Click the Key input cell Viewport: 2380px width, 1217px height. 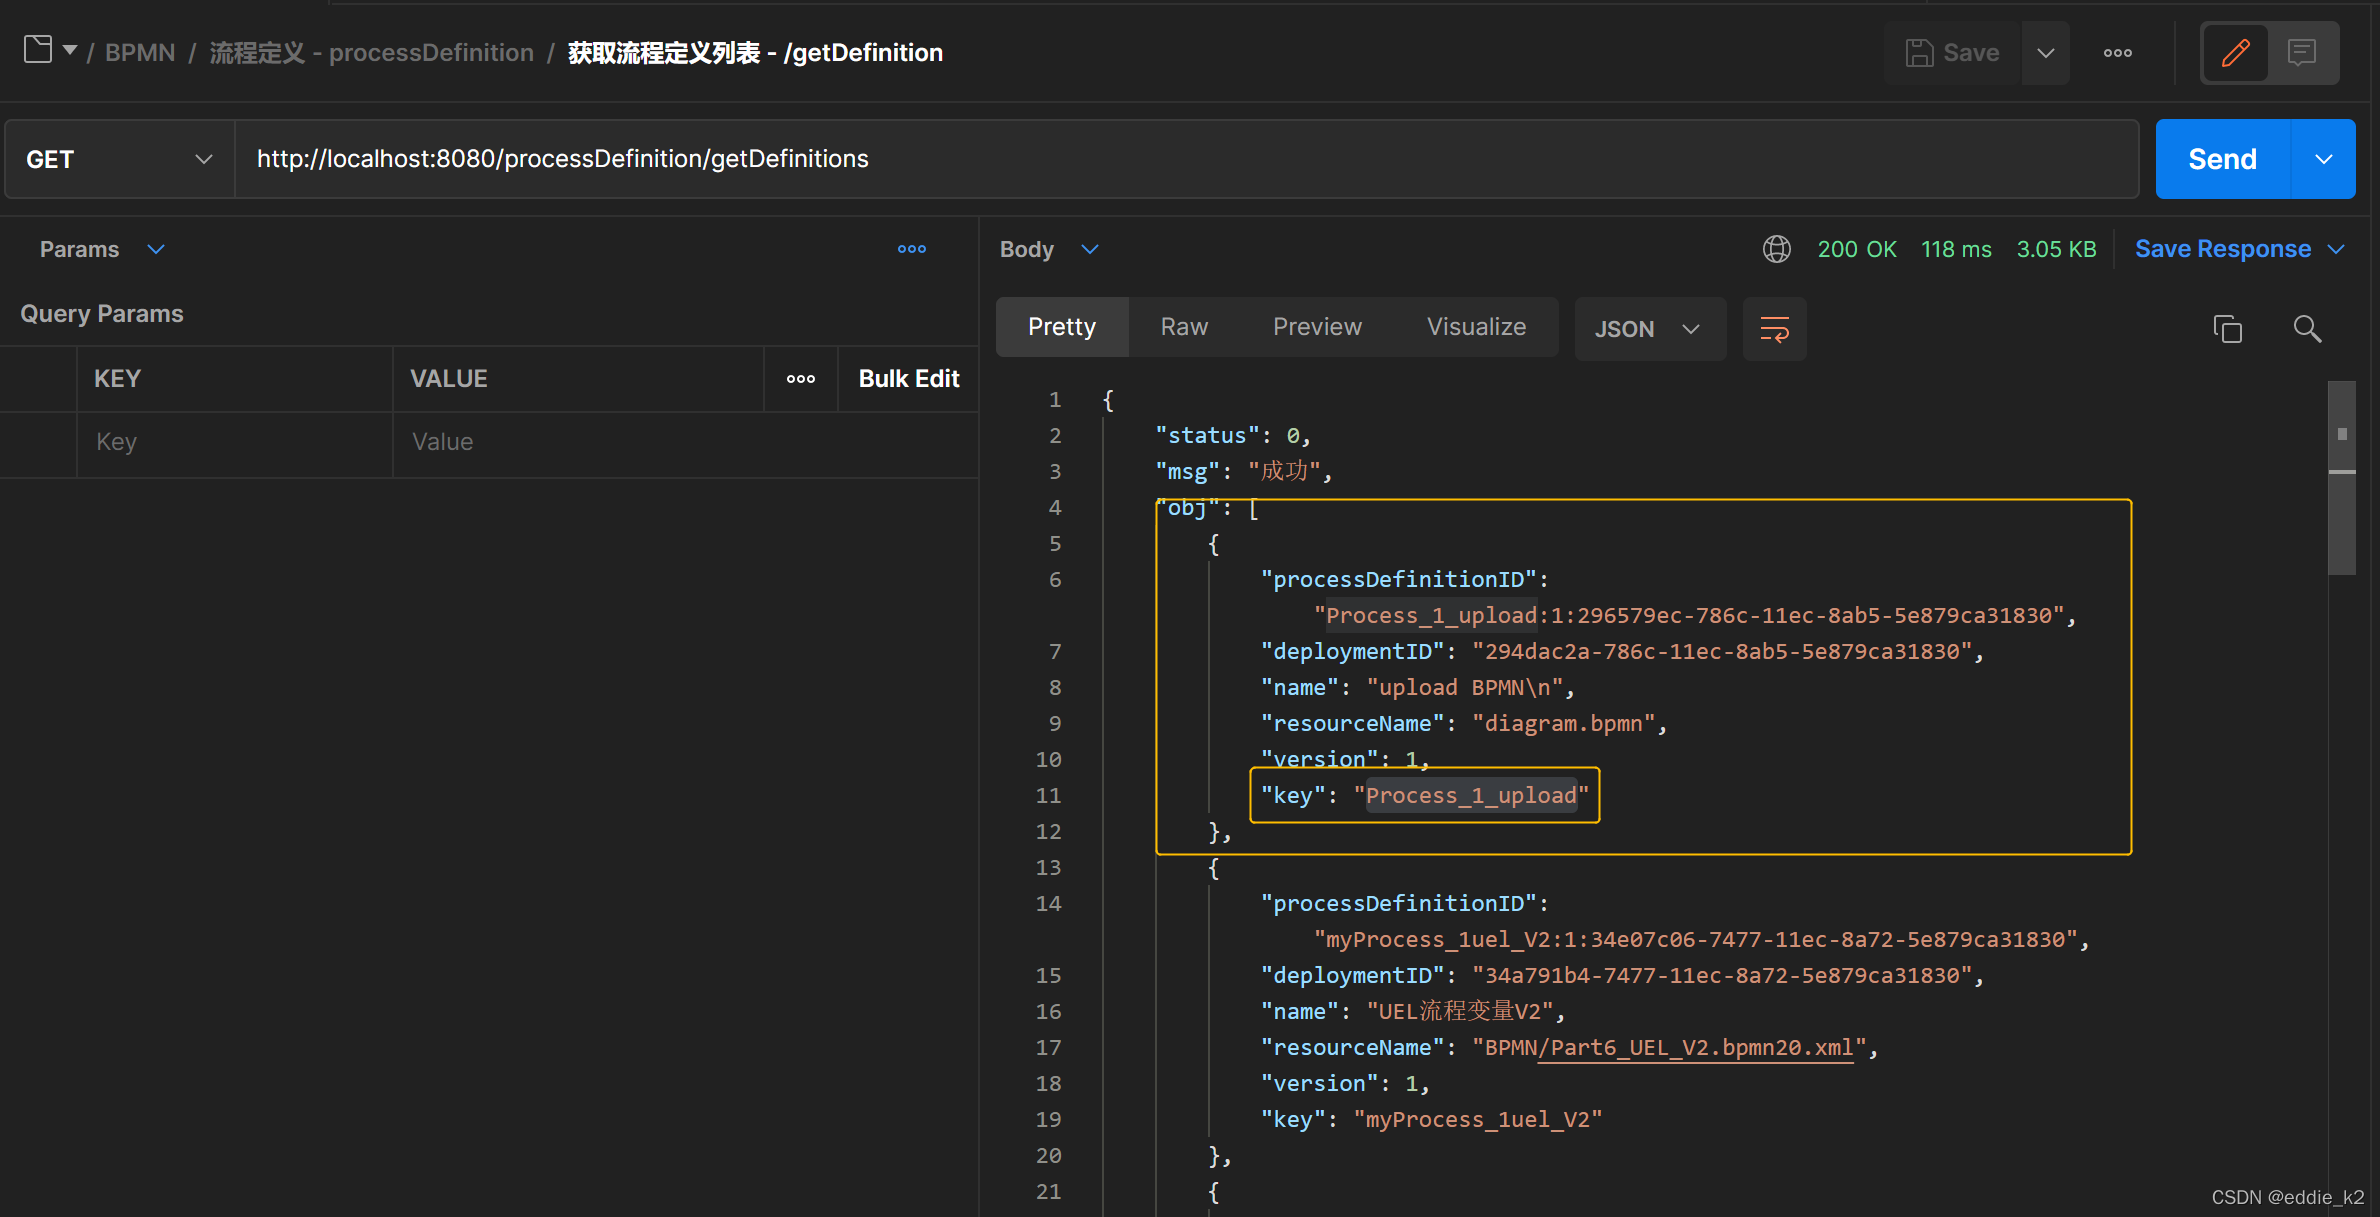pos(234,442)
